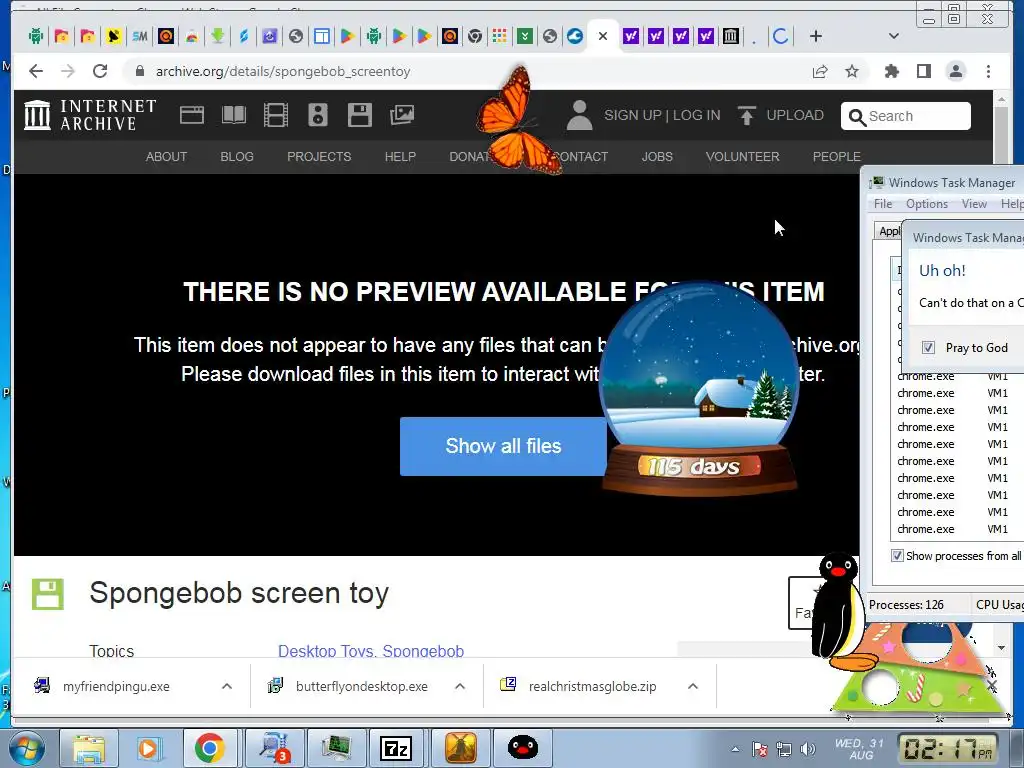Toggle the Pray to God checkbox

[928, 347]
